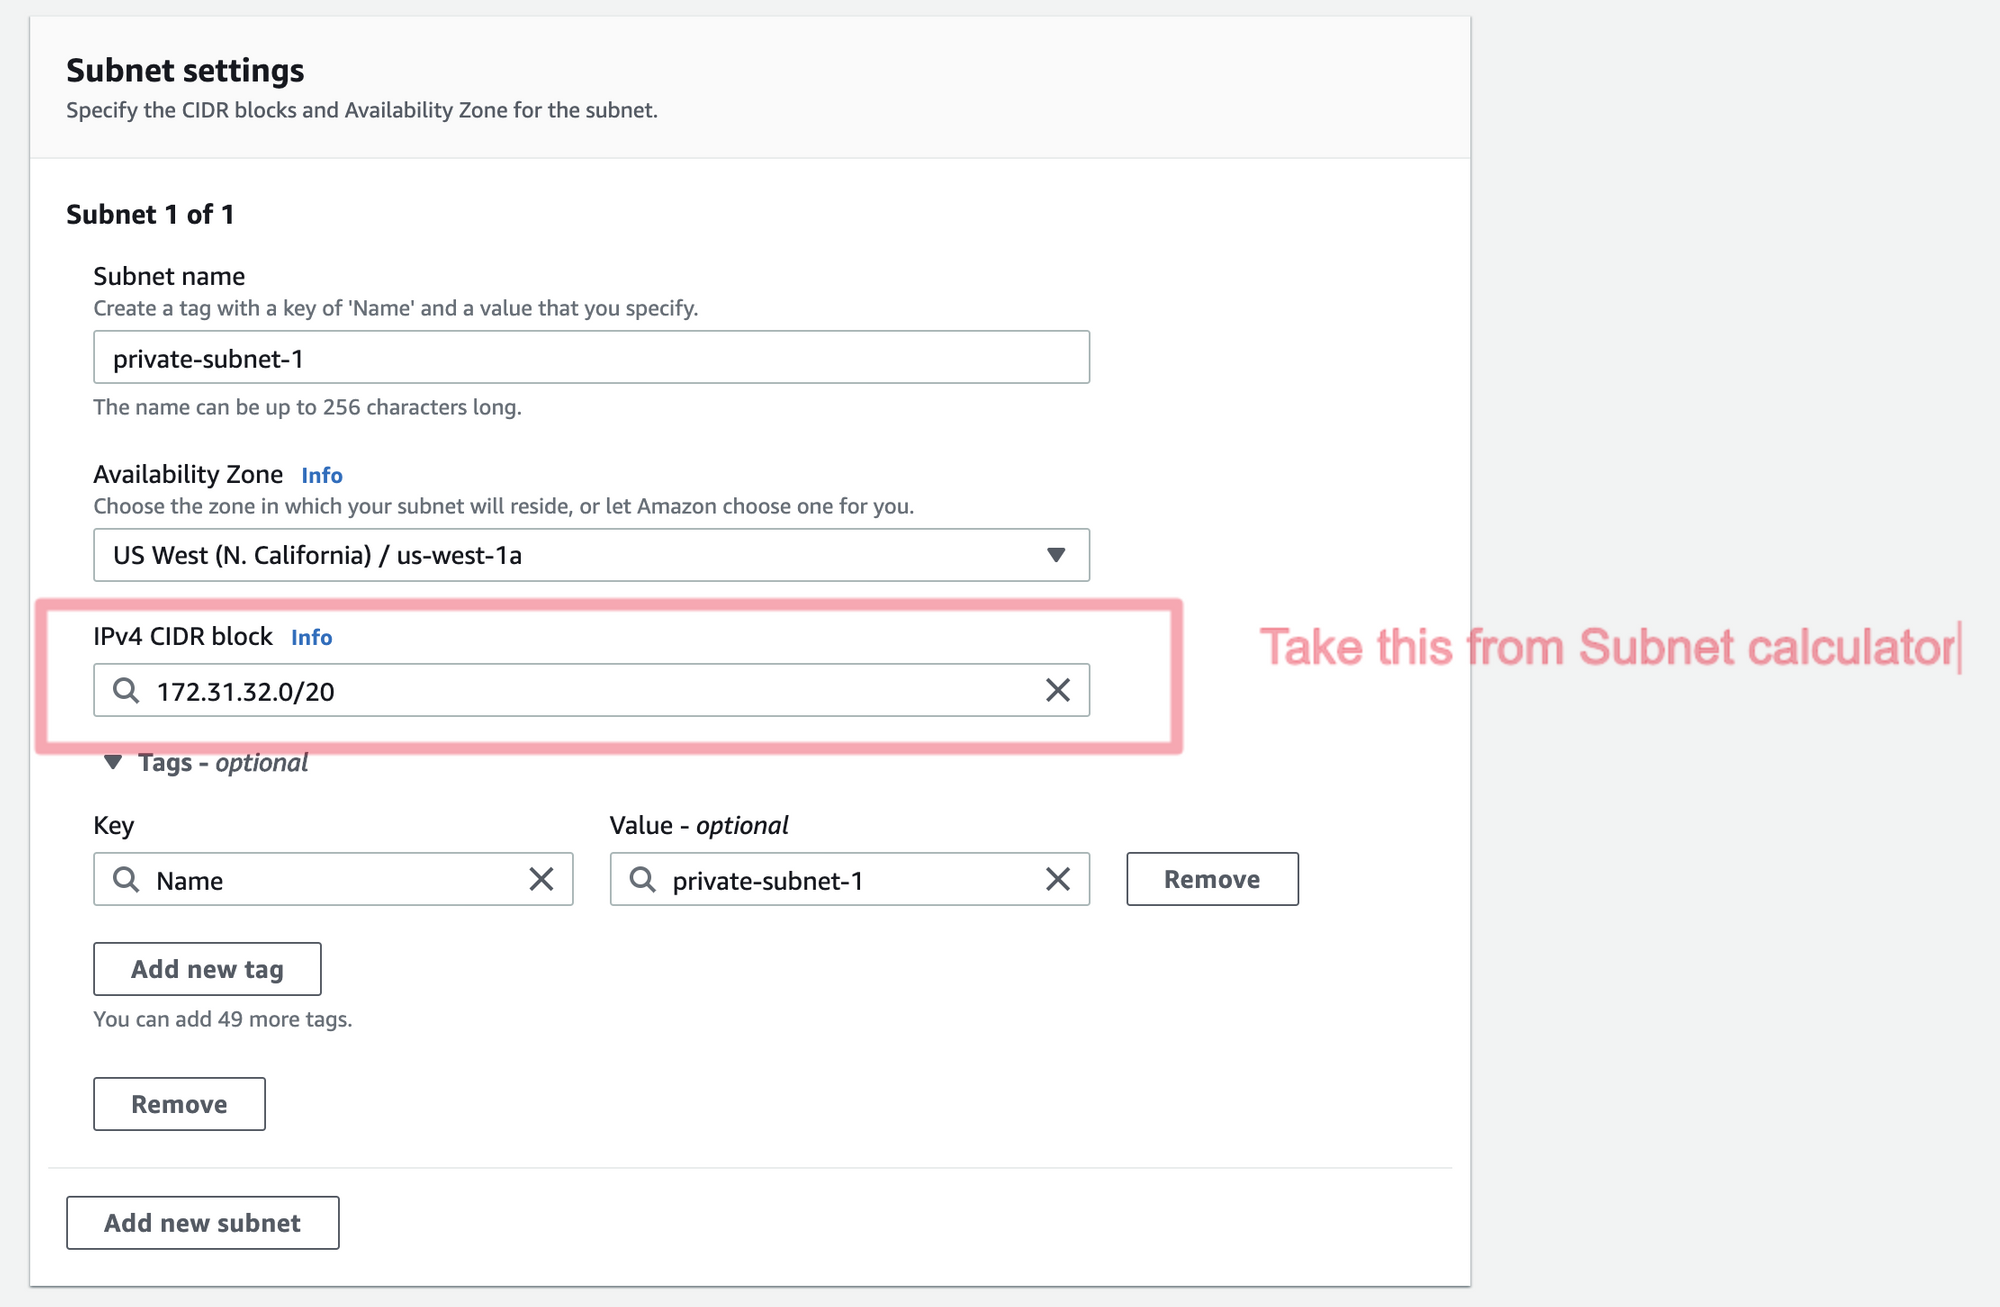
Task: Click the Subnet 1 of 1 heading
Action: (150, 214)
